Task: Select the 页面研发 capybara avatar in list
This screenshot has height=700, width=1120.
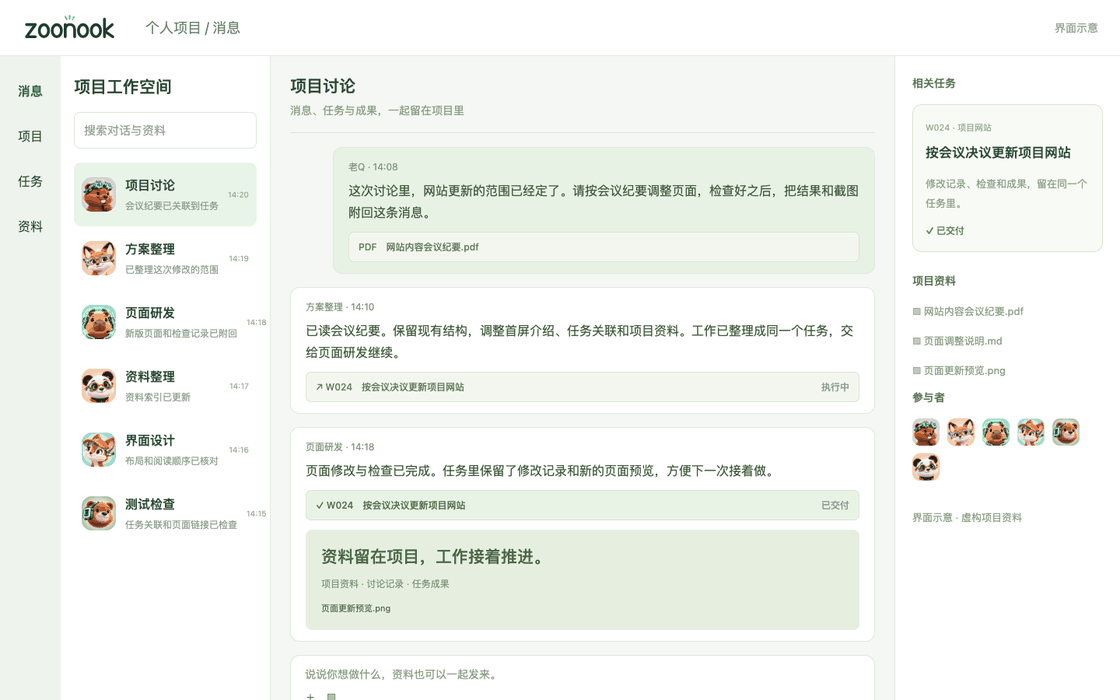Action: (x=99, y=322)
